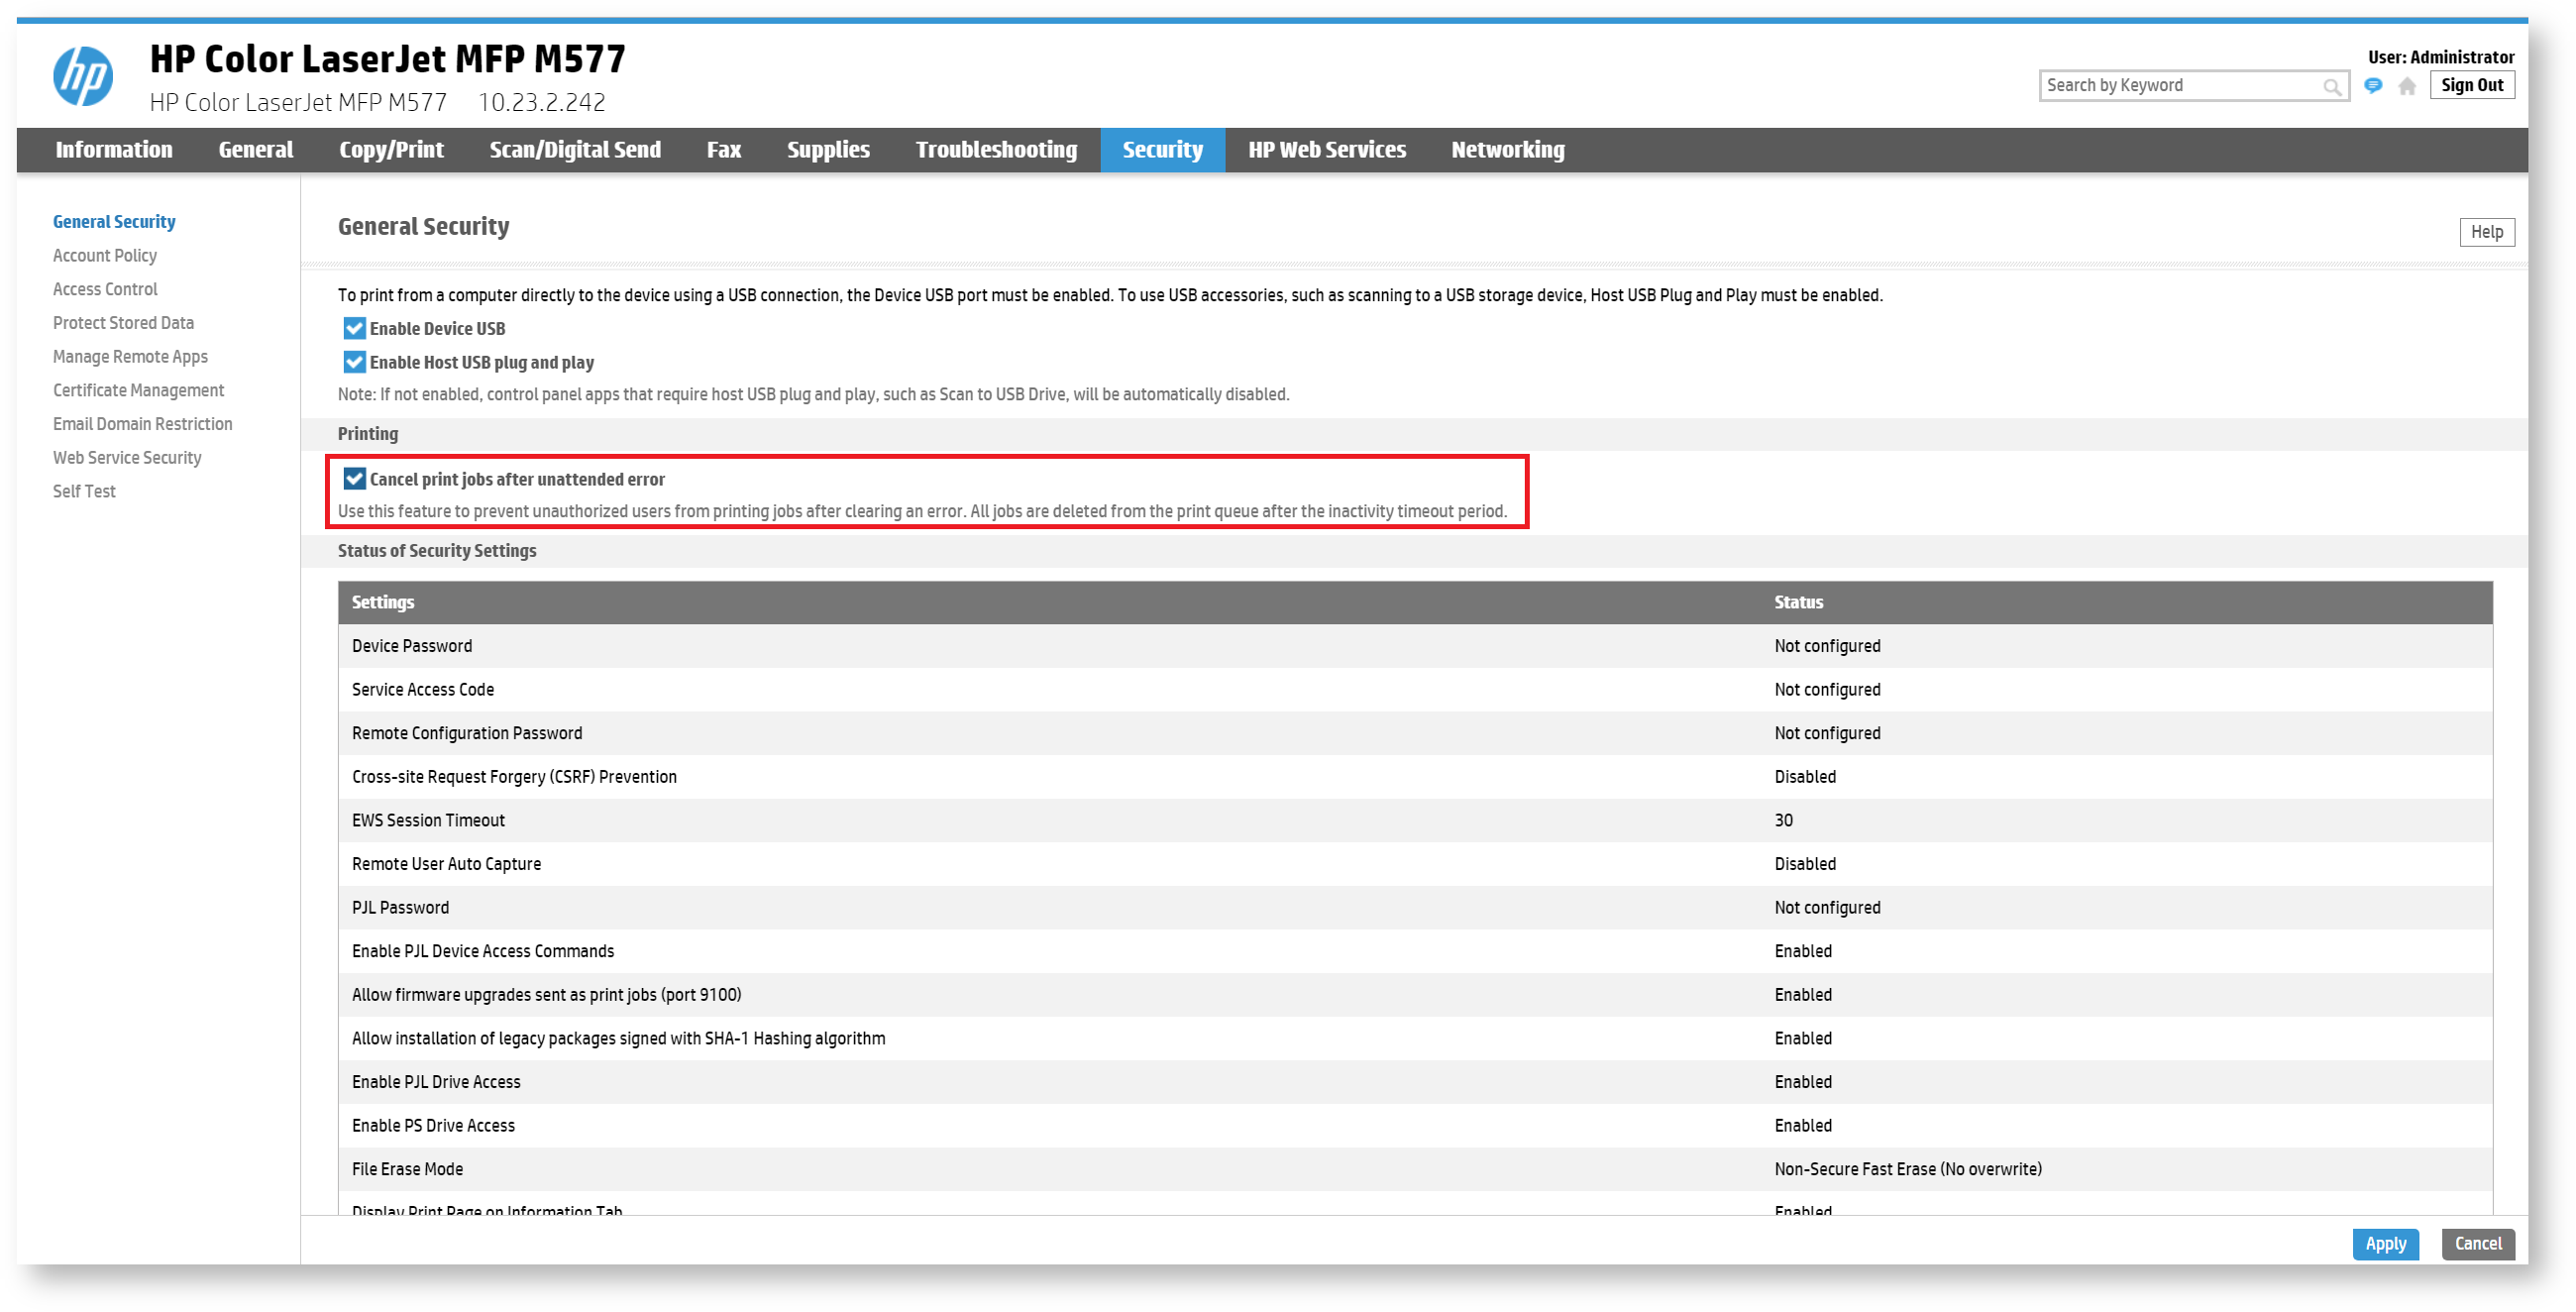Click Allow firmware upgrades sent as print jobs
The height and width of the screenshot is (1312, 2576).
click(x=1415, y=996)
